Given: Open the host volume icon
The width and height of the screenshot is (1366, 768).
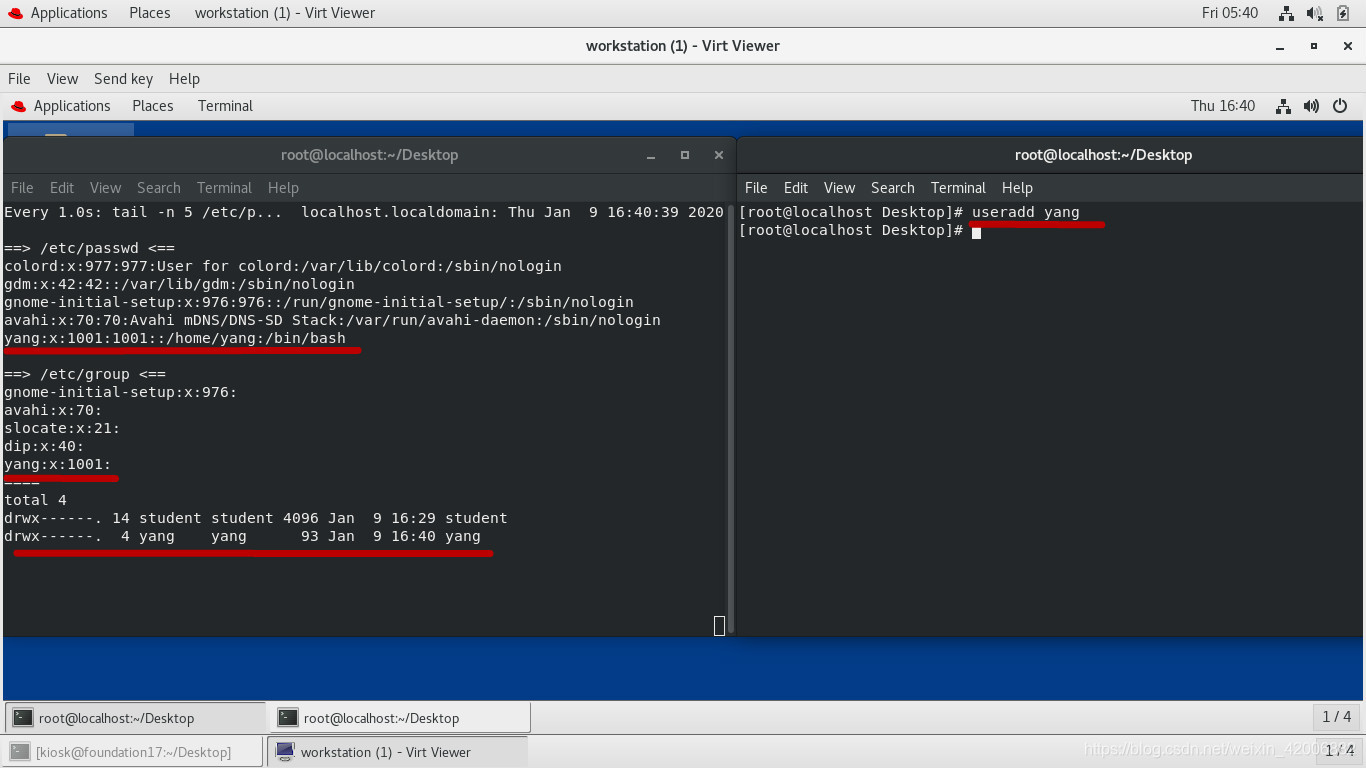Looking at the screenshot, I should [x=1315, y=13].
